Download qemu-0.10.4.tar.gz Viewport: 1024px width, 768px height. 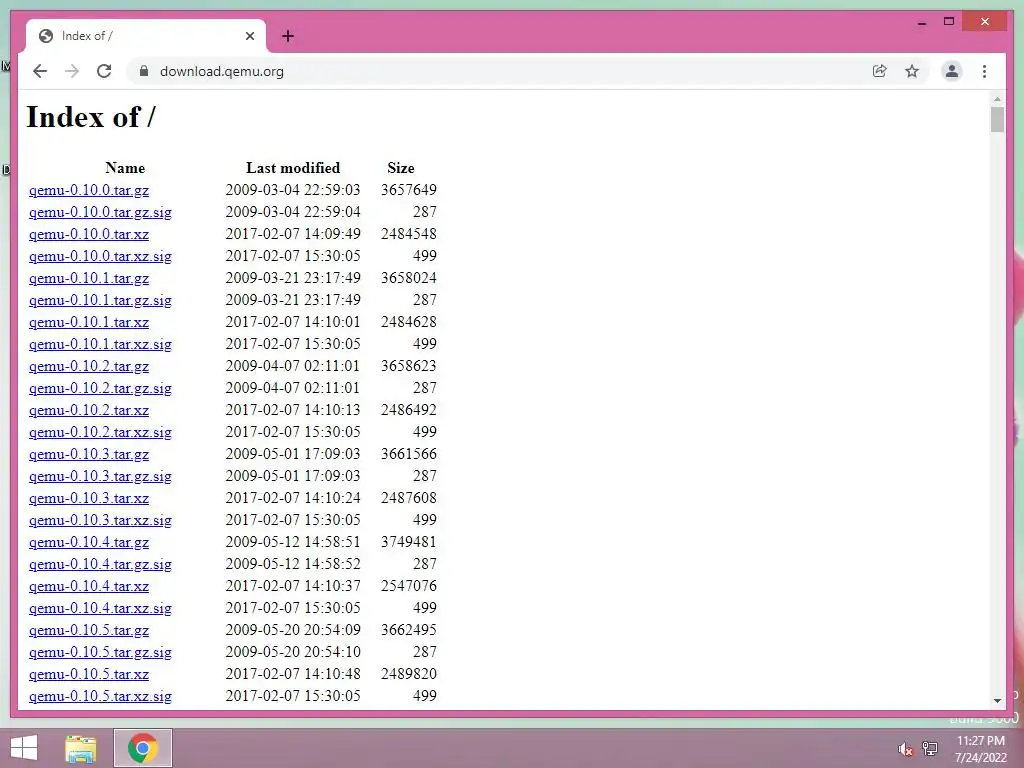(89, 542)
